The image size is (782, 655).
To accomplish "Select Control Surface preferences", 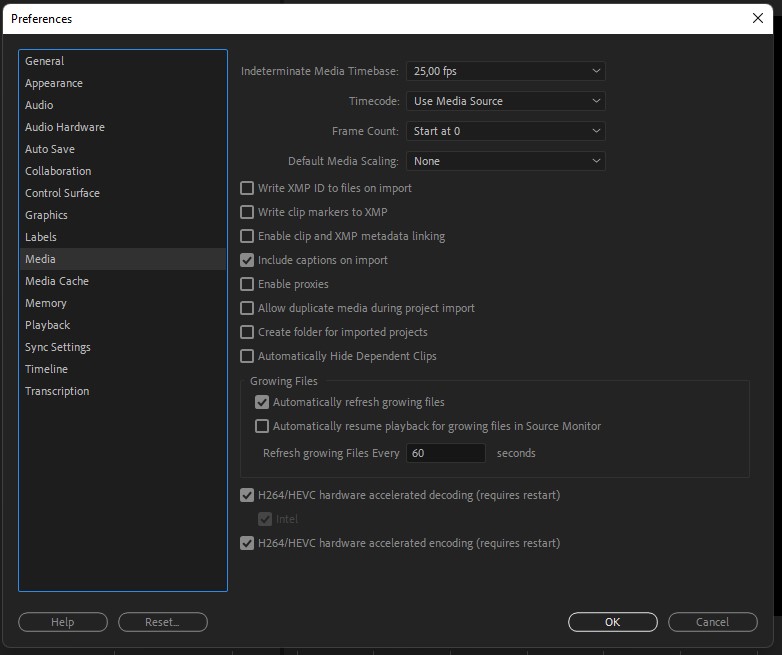I will pyautogui.click(x=122, y=193).
